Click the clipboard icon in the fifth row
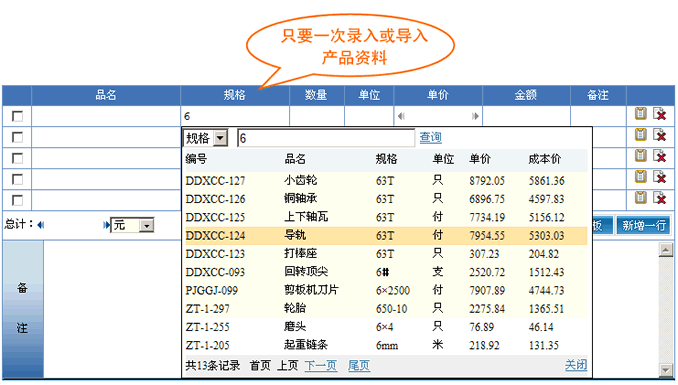678x385 pixels. [x=640, y=198]
